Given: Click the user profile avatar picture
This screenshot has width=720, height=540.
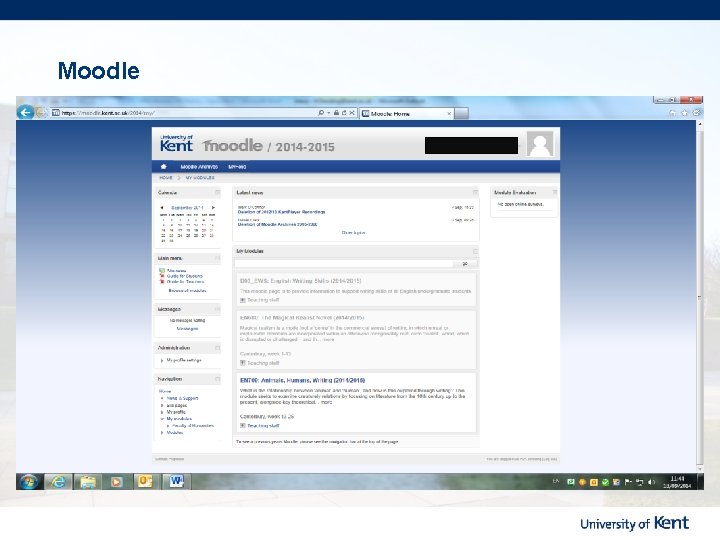Looking at the screenshot, I should [540, 144].
